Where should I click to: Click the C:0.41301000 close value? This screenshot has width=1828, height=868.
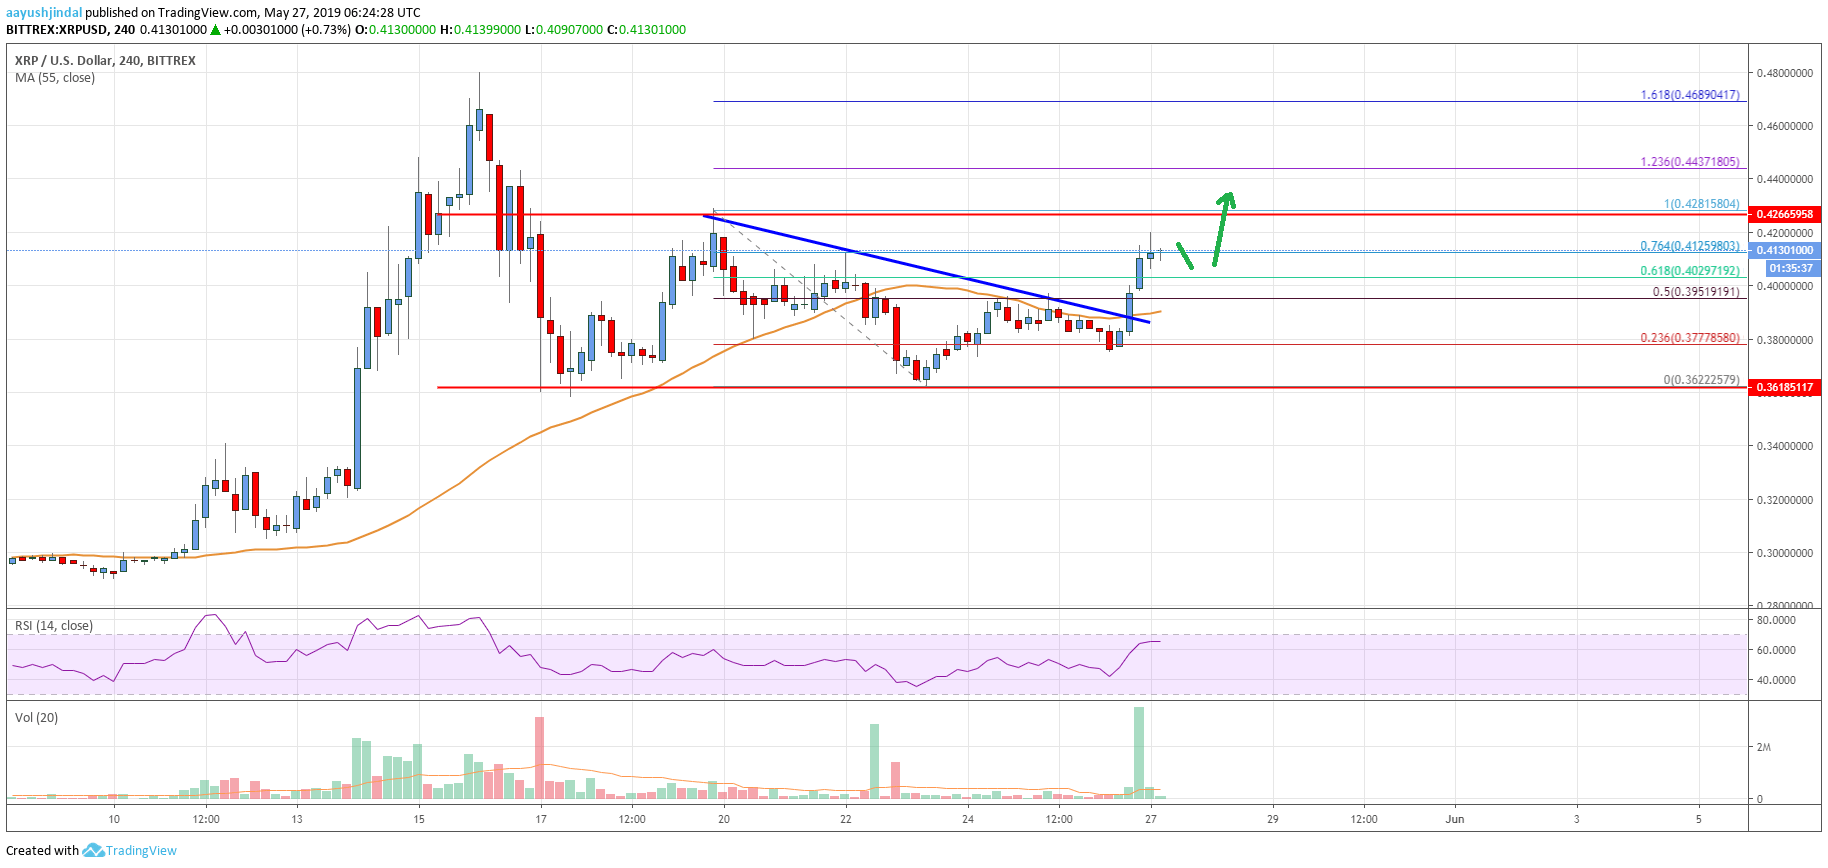click(647, 30)
